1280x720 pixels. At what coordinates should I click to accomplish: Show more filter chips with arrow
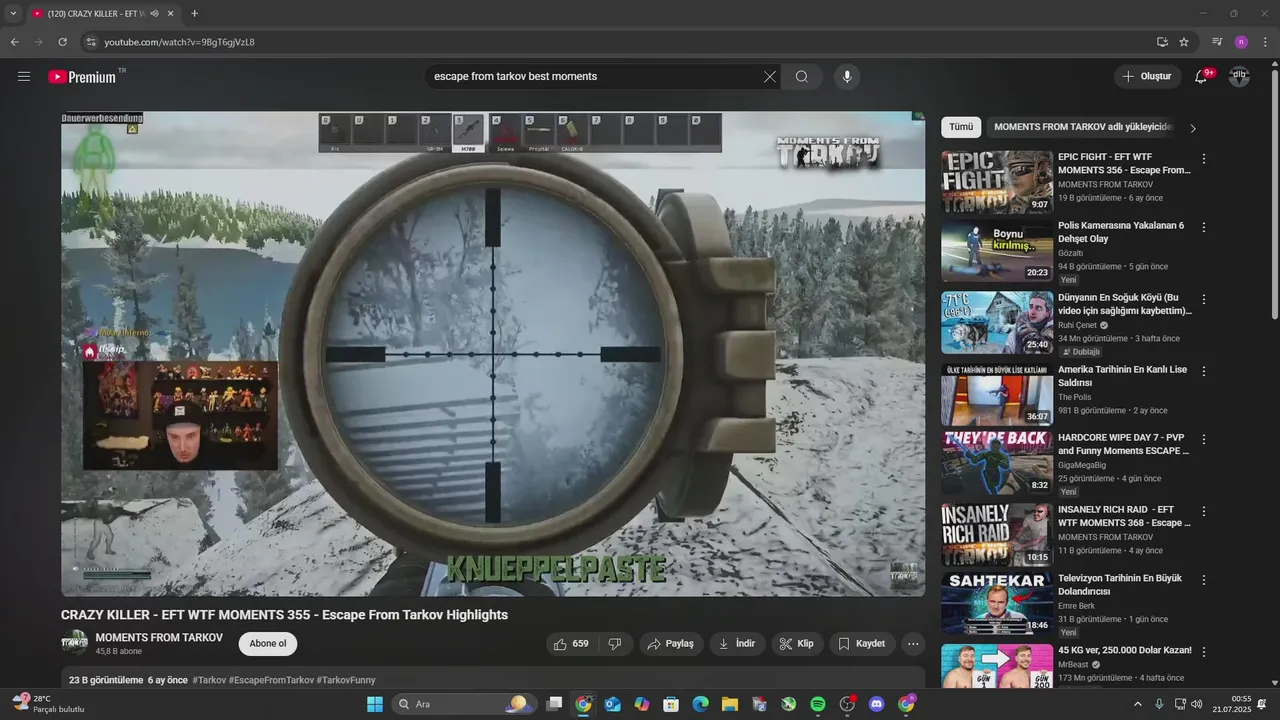pyautogui.click(x=1192, y=128)
